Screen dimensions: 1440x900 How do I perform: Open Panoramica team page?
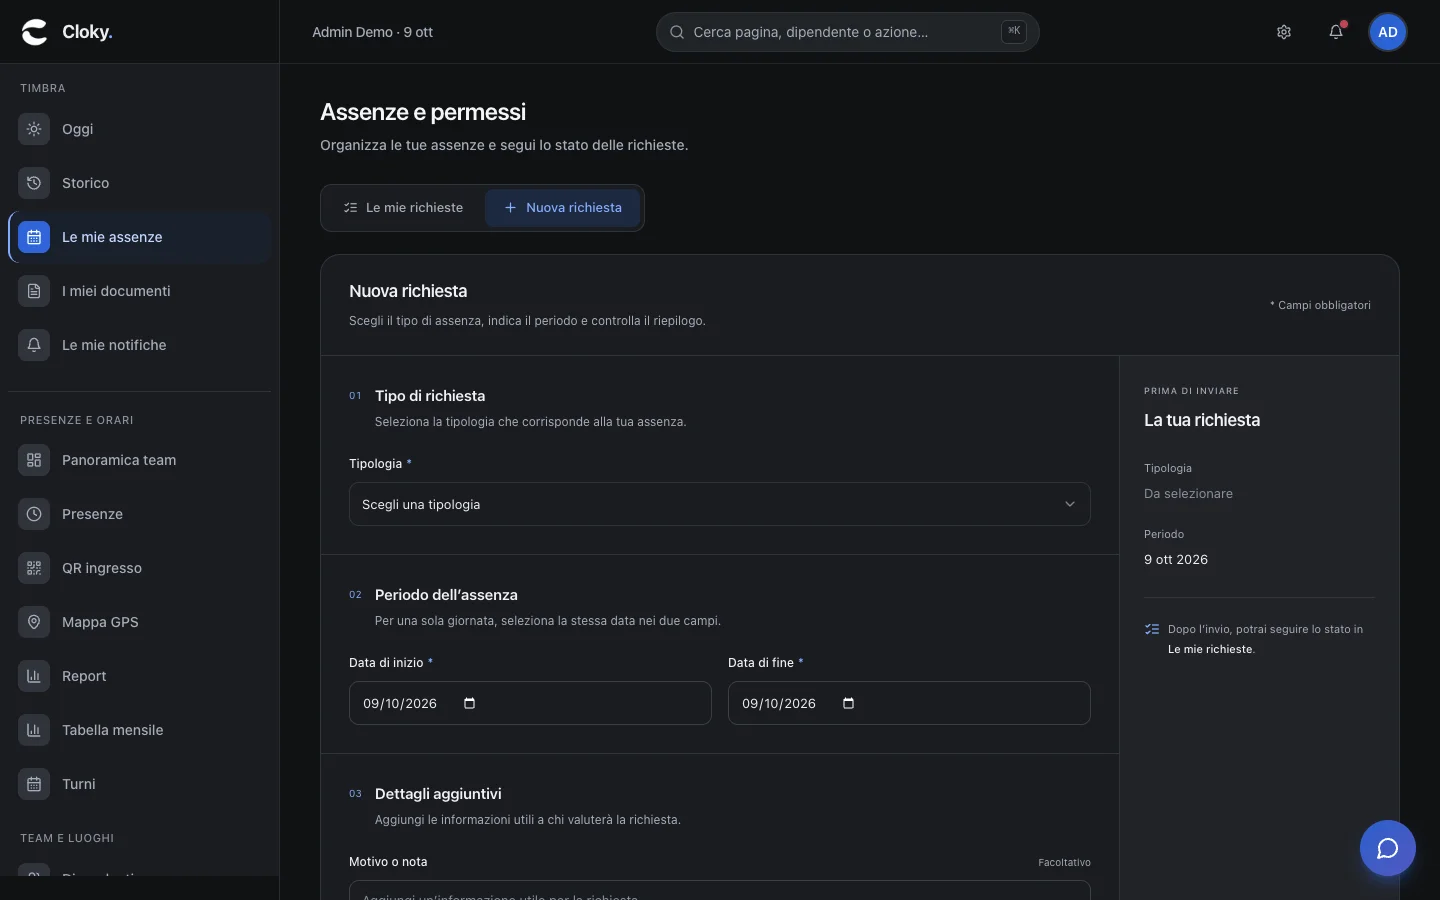(140, 460)
